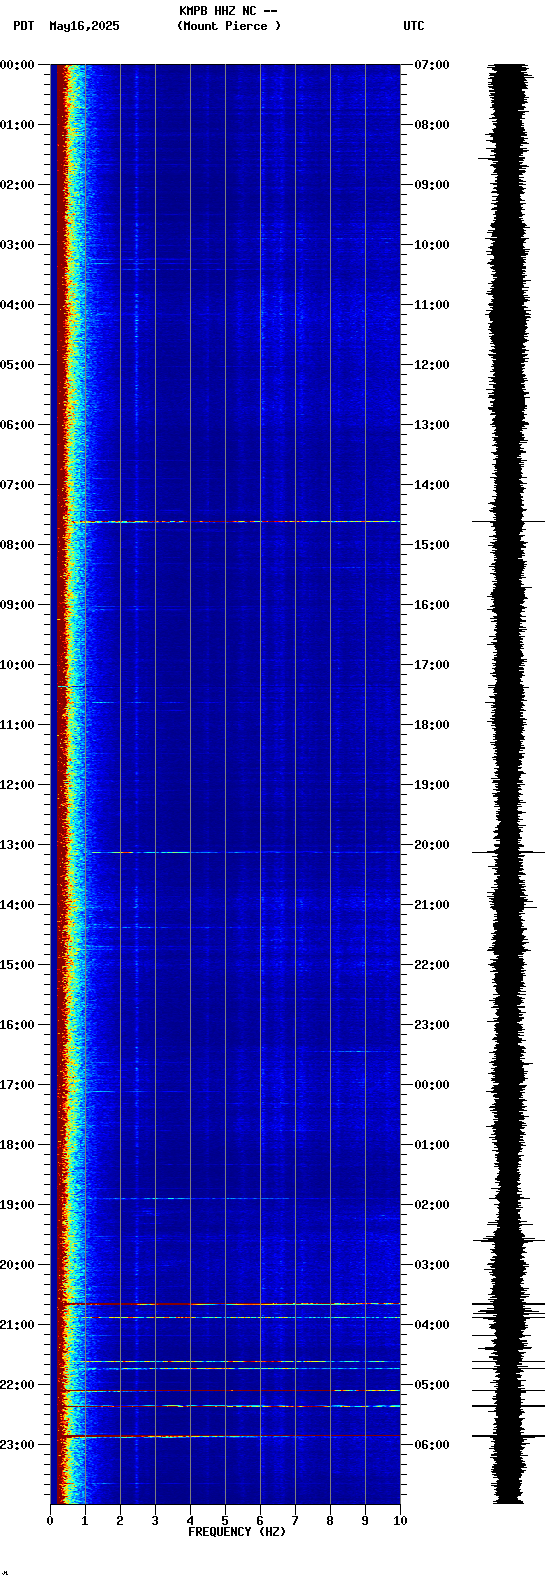The image size is (552, 1584).
Task: Click the PDT time label '07:00'
Action: [x=17, y=485]
